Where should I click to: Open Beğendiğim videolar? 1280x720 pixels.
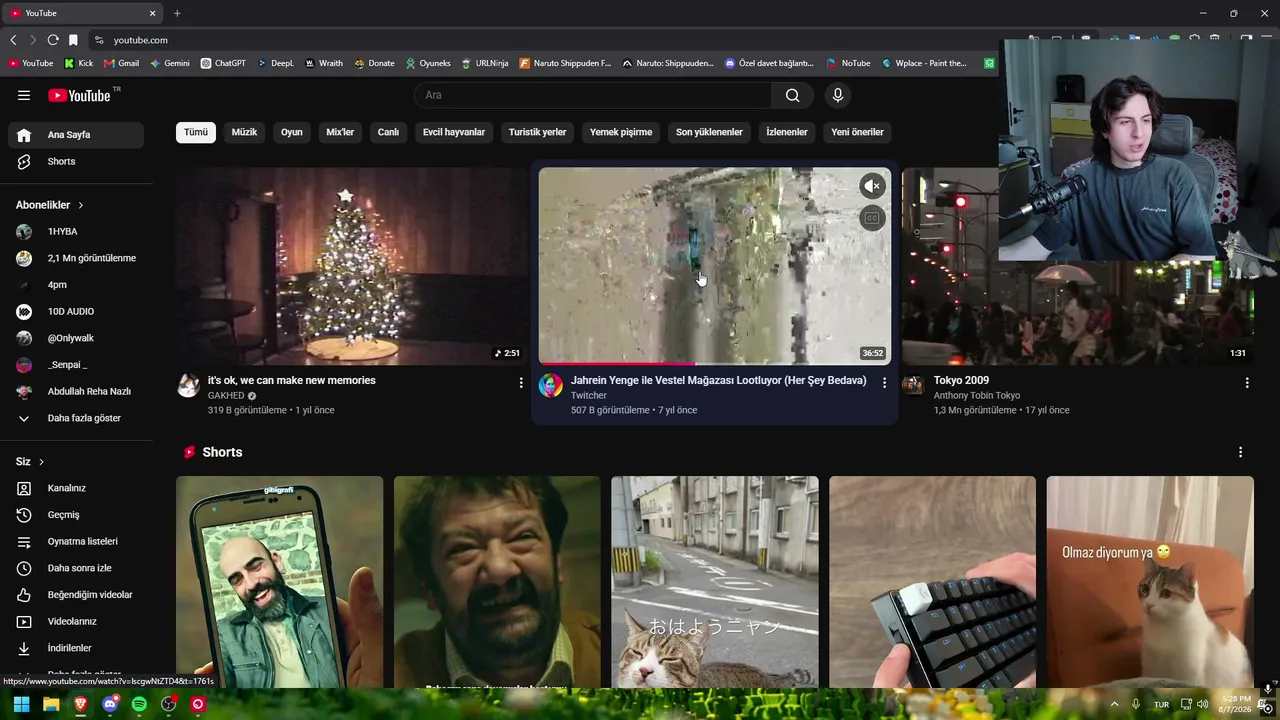(x=76, y=595)
